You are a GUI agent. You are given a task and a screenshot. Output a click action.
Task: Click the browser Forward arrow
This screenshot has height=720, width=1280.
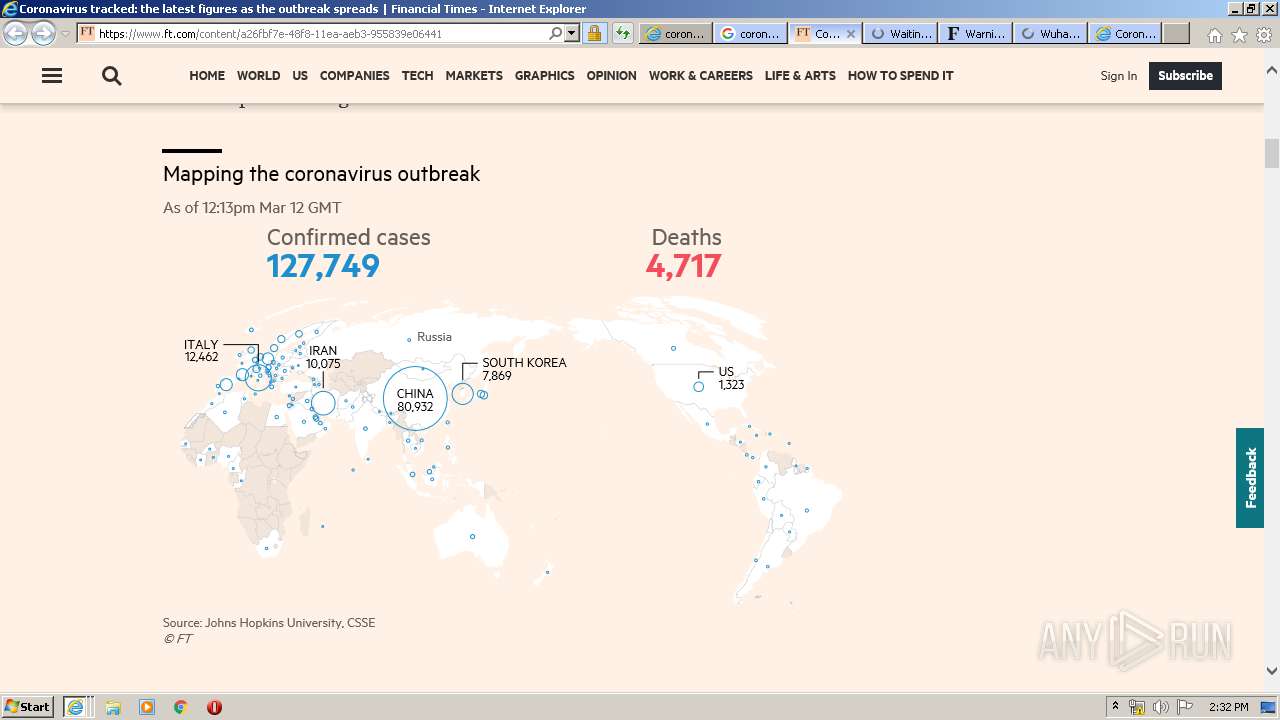(x=43, y=33)
